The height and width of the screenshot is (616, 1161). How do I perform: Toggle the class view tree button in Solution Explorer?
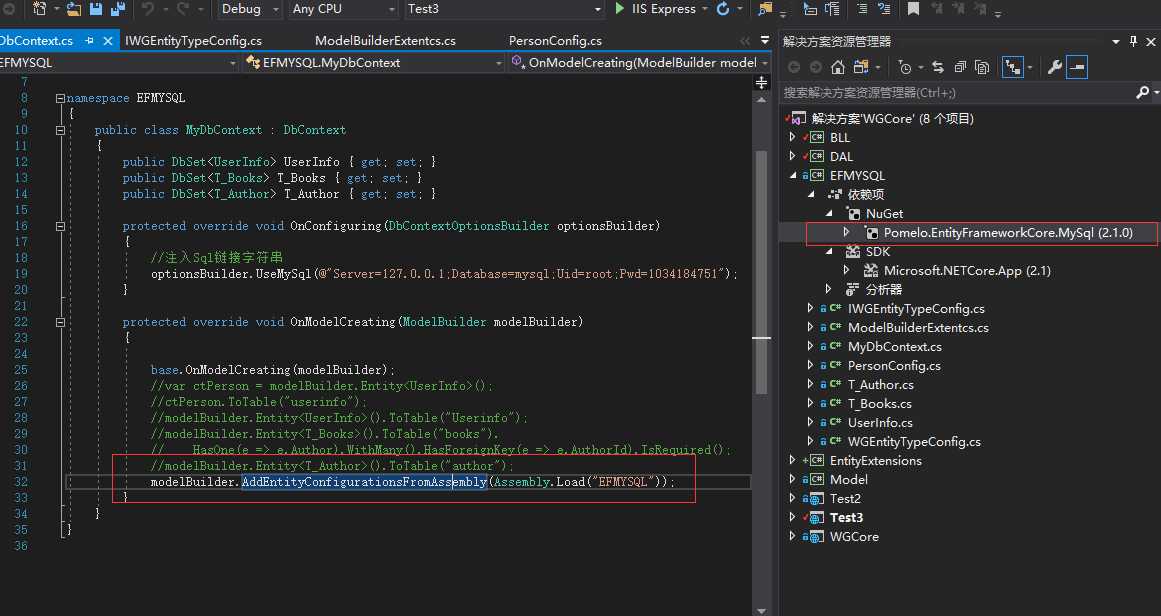1012,67
